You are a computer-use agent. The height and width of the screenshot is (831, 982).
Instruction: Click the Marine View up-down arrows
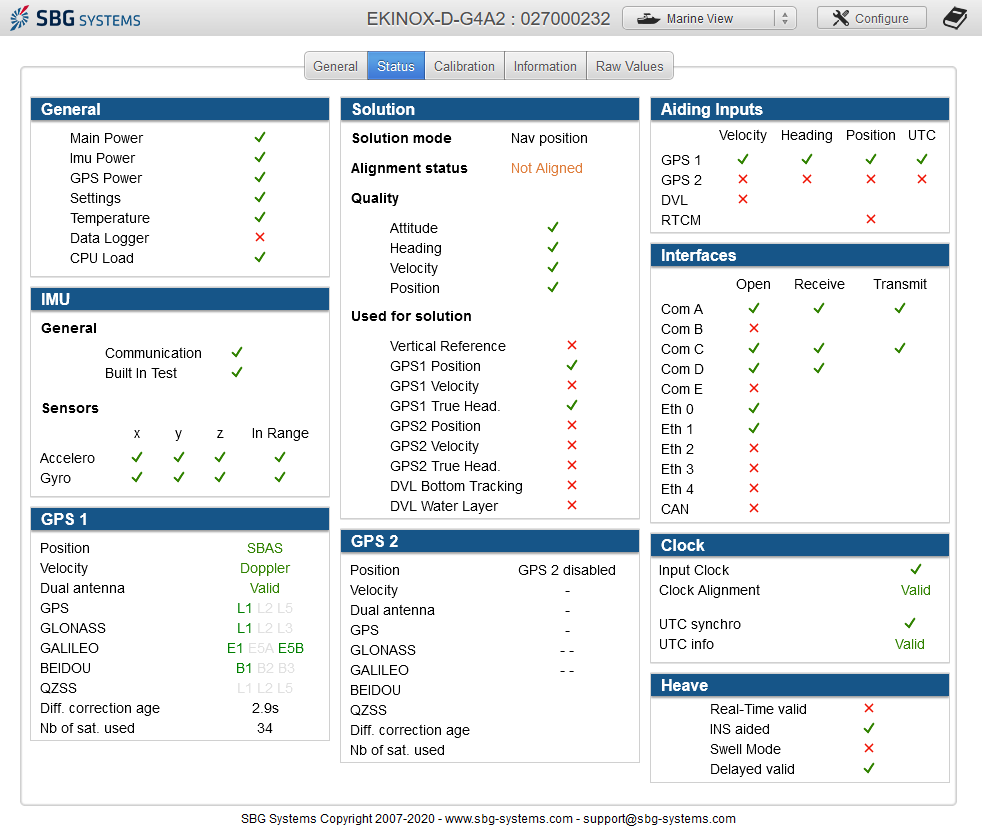tap(785, 19)
